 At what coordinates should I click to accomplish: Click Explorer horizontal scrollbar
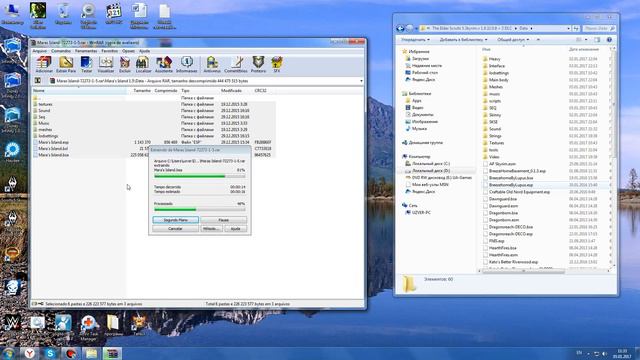[x=523, y=271]
